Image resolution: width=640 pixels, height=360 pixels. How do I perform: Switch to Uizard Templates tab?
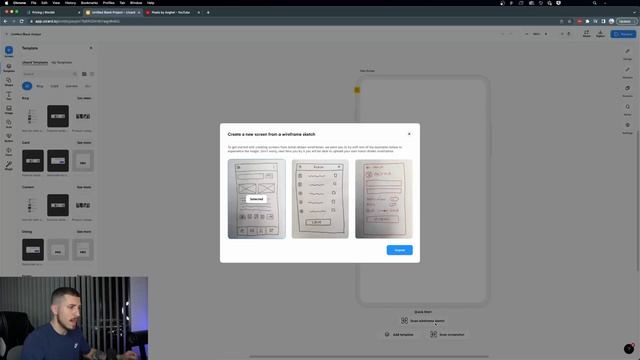point(35,62)
